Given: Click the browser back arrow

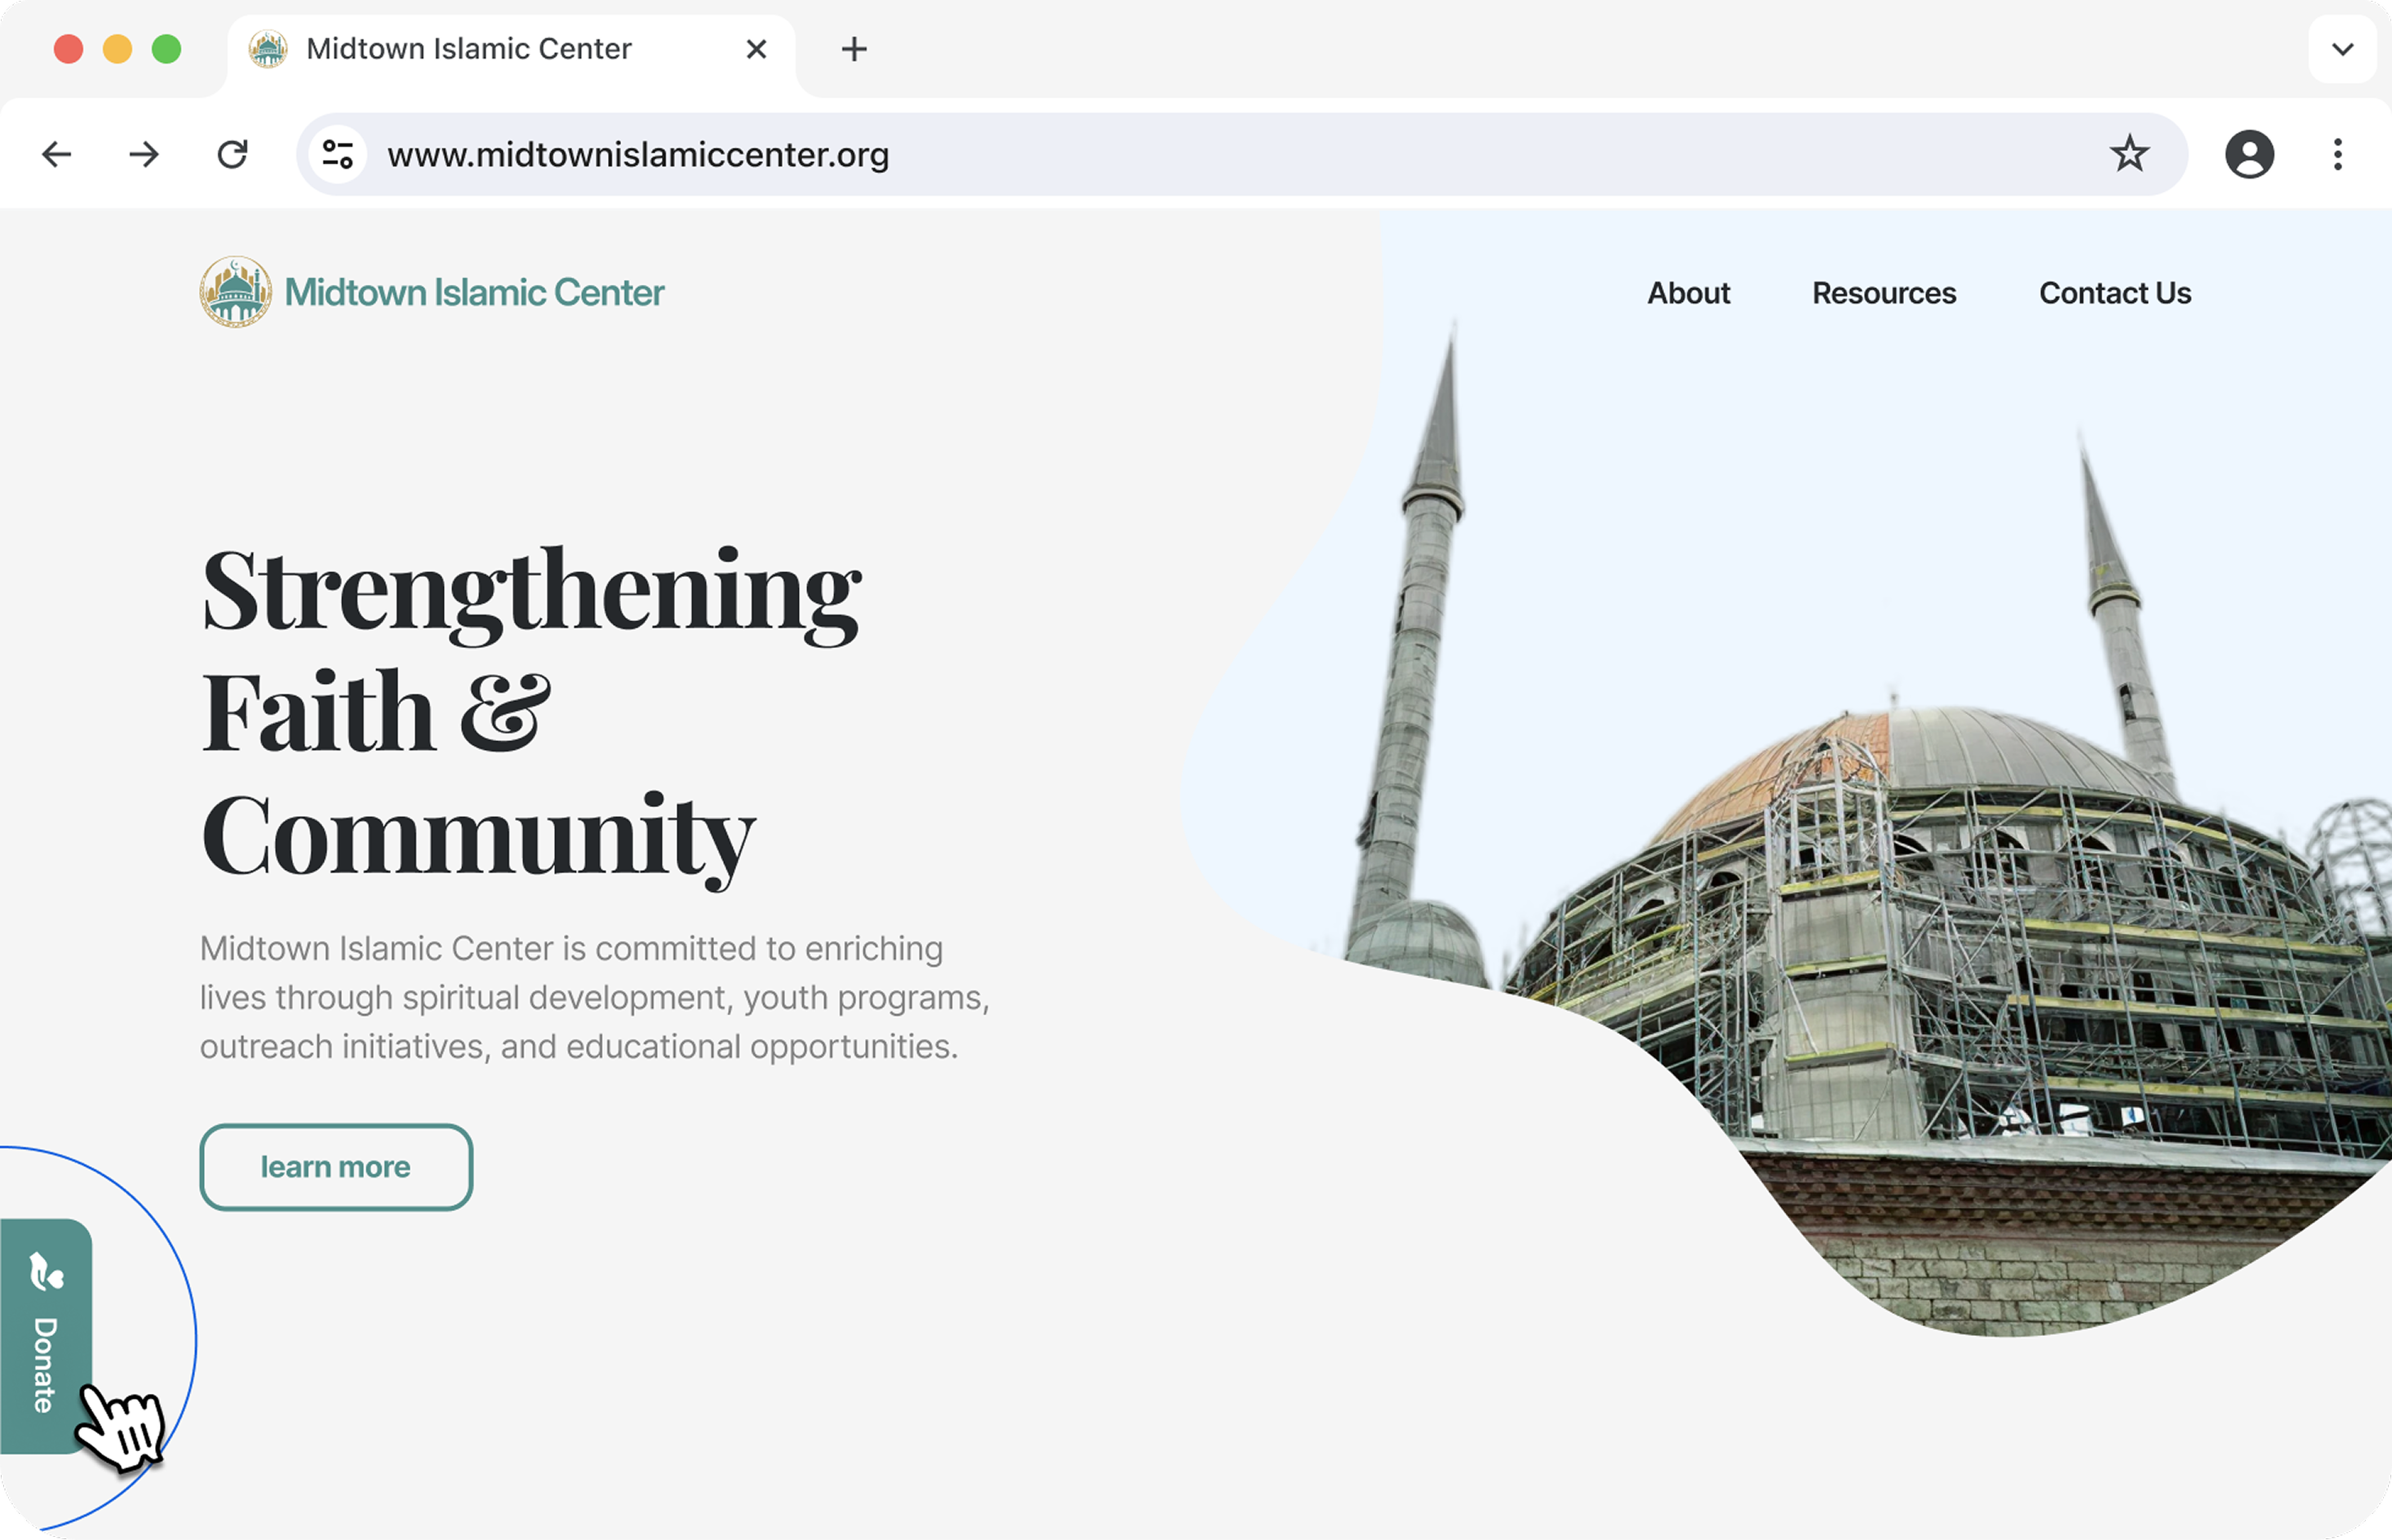Looking at the screenshot, I should click(x=57, y=154).
